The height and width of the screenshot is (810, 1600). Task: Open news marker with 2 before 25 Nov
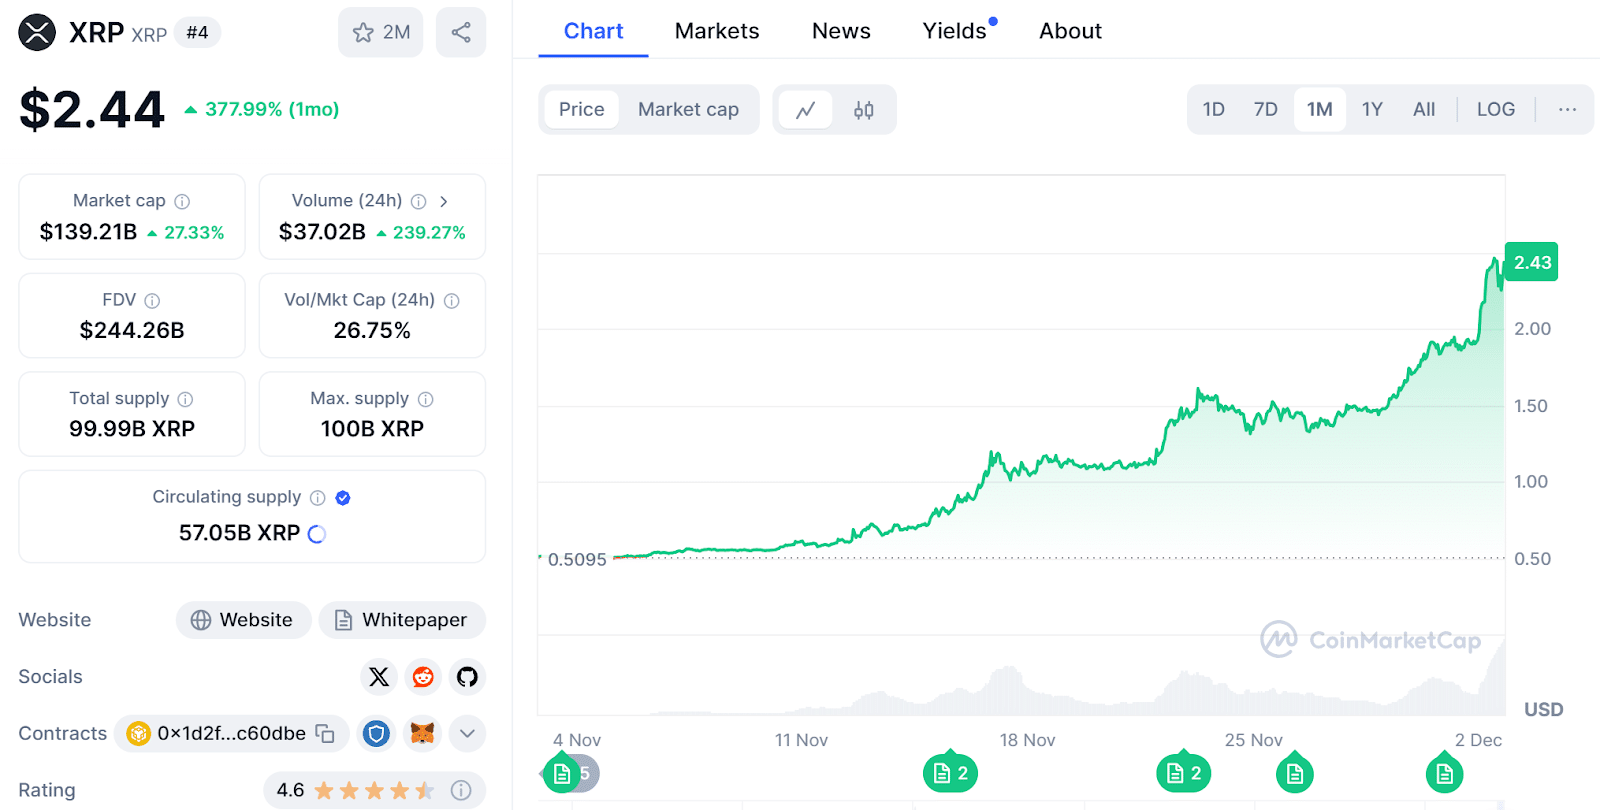tap(1184, 773)
